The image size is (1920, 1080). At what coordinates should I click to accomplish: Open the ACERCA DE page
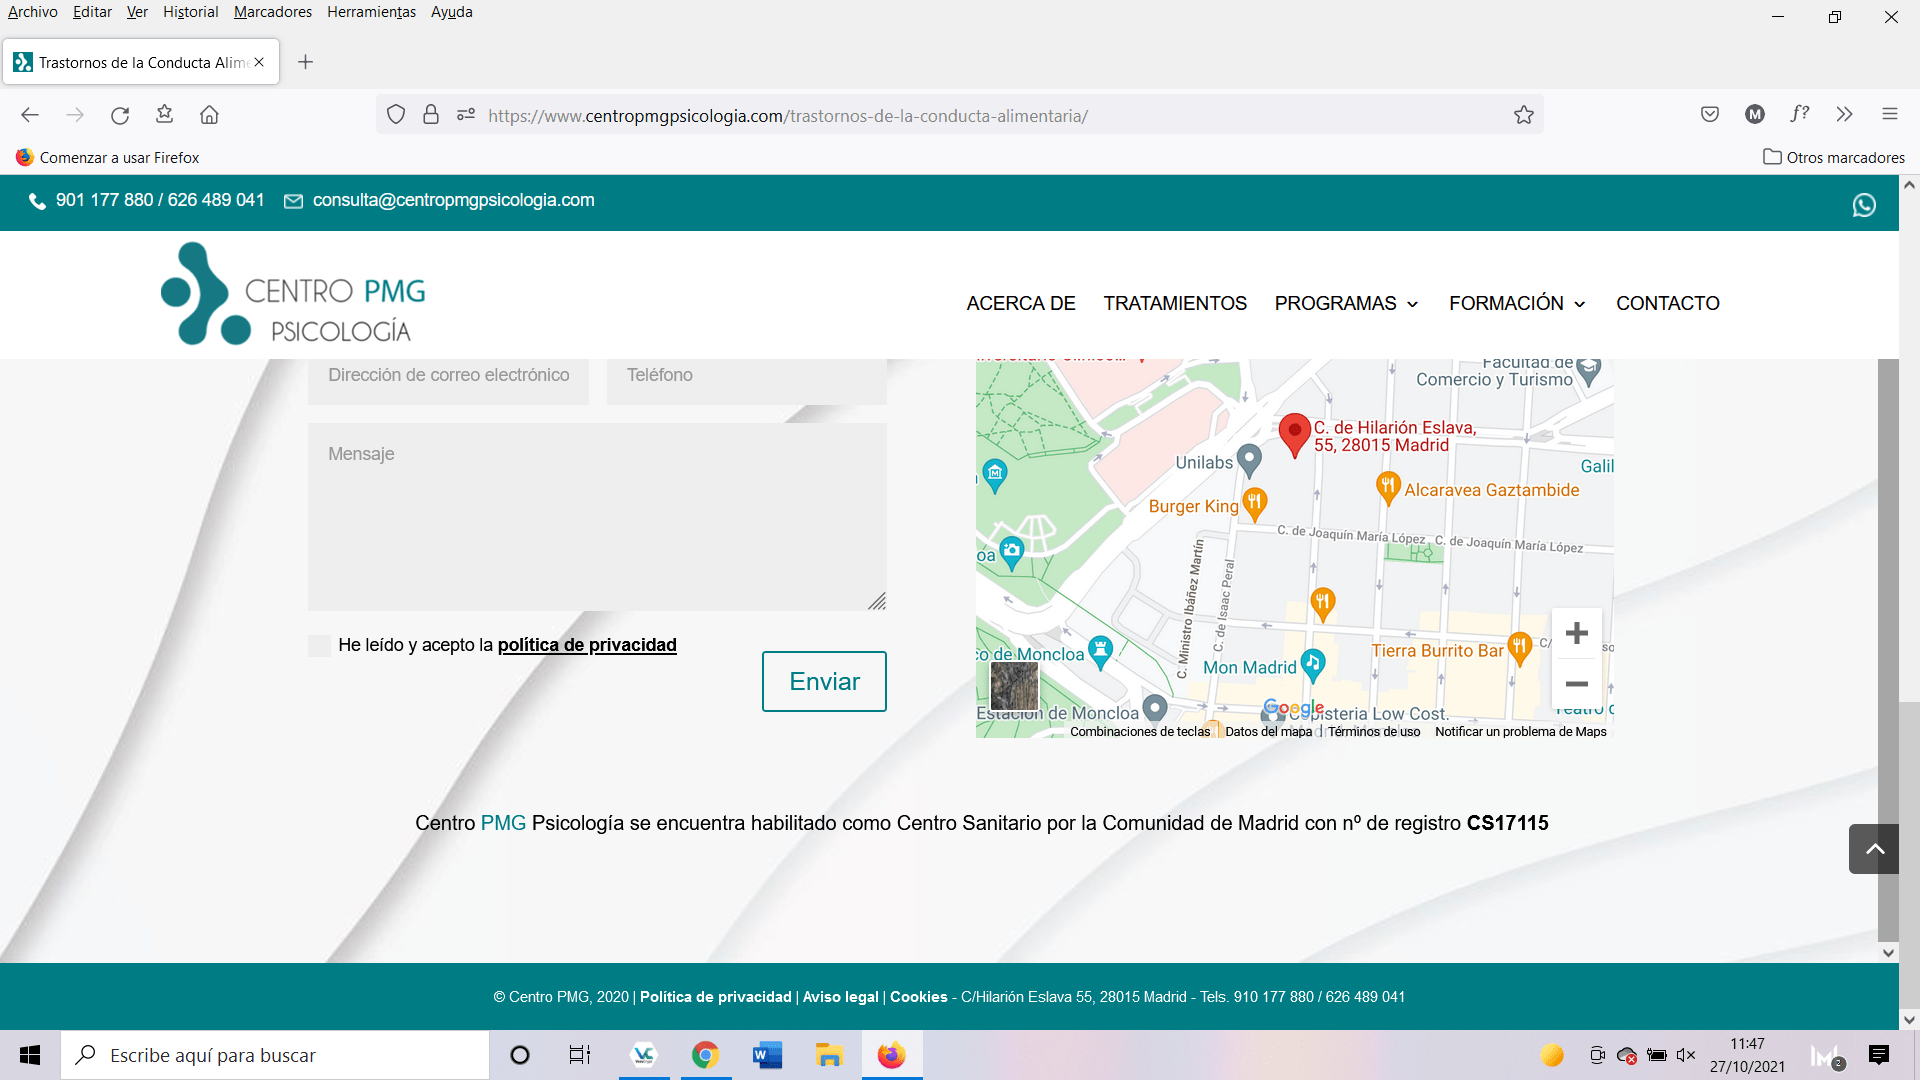point(1020,303)
